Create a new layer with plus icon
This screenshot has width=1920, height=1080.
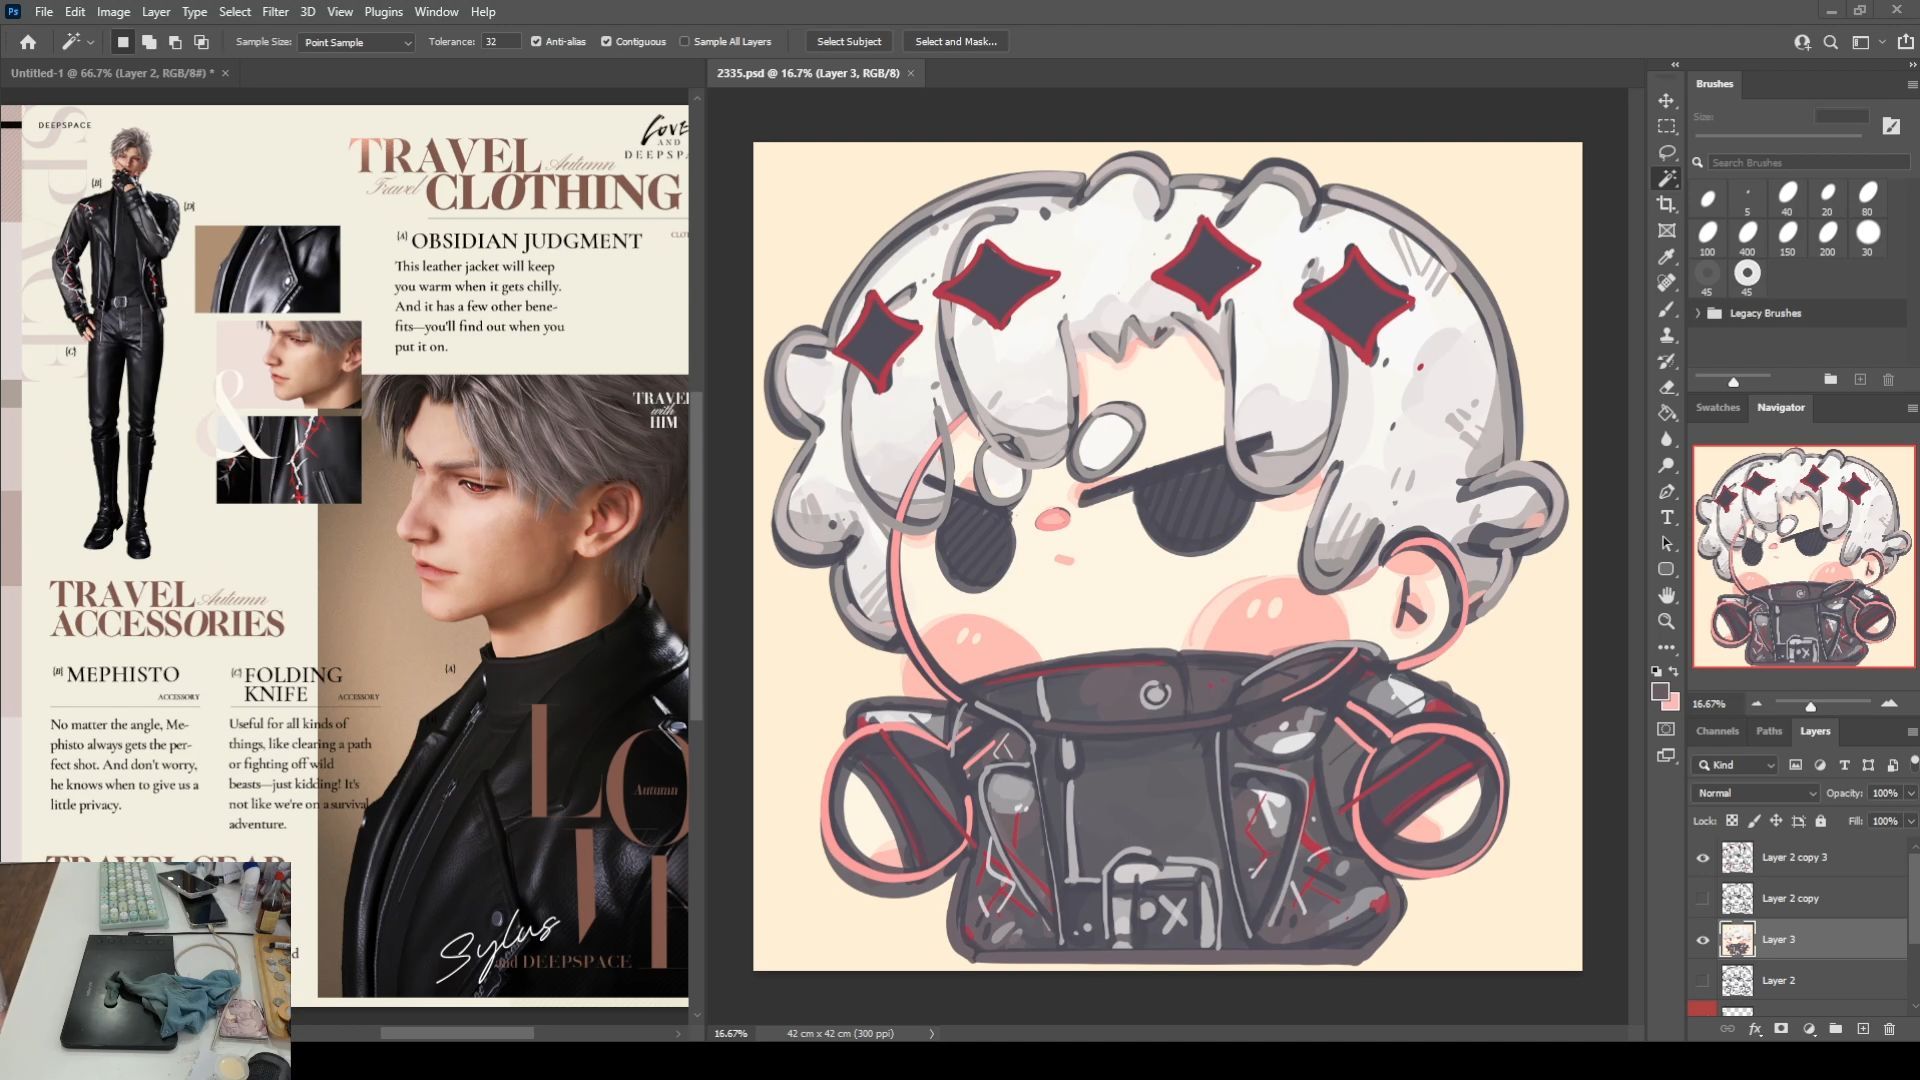pos(1862,1028)
